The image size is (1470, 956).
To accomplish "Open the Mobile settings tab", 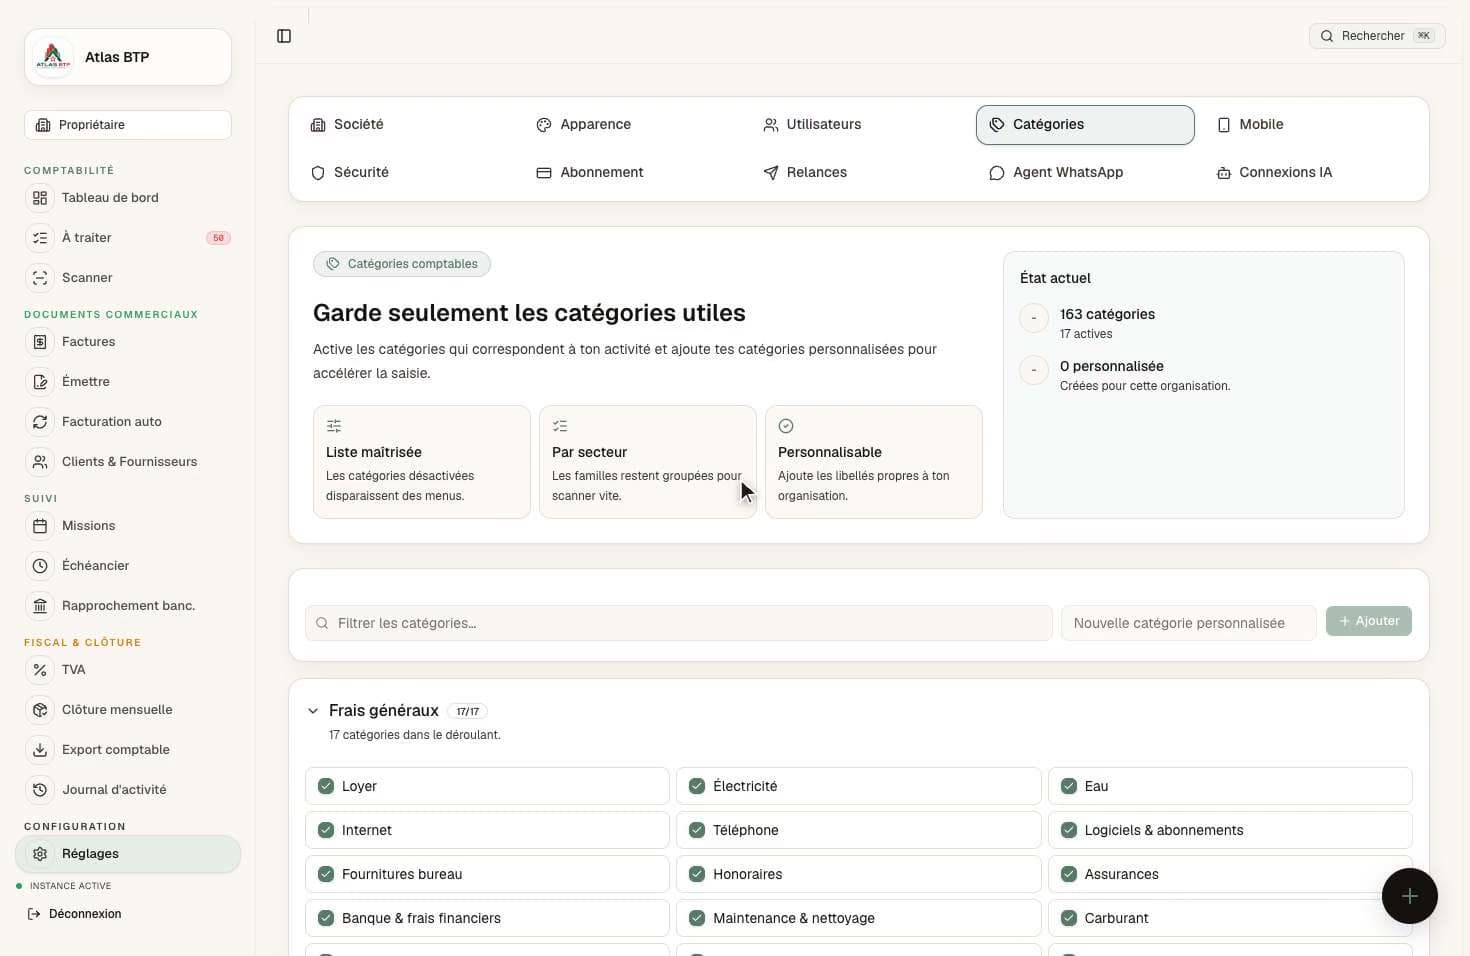I will click(x=1311, y=125).
